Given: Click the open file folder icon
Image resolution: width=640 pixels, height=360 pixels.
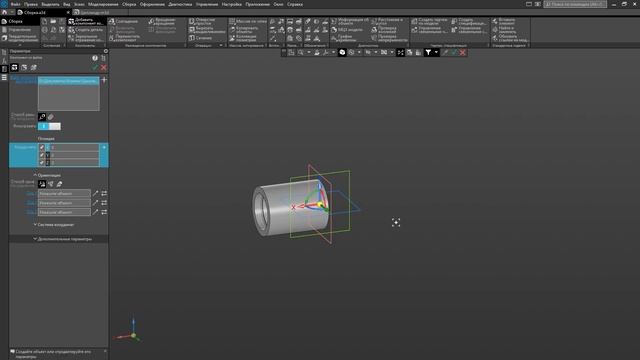Looking at the screenshot, I should (x=53, y=21).
